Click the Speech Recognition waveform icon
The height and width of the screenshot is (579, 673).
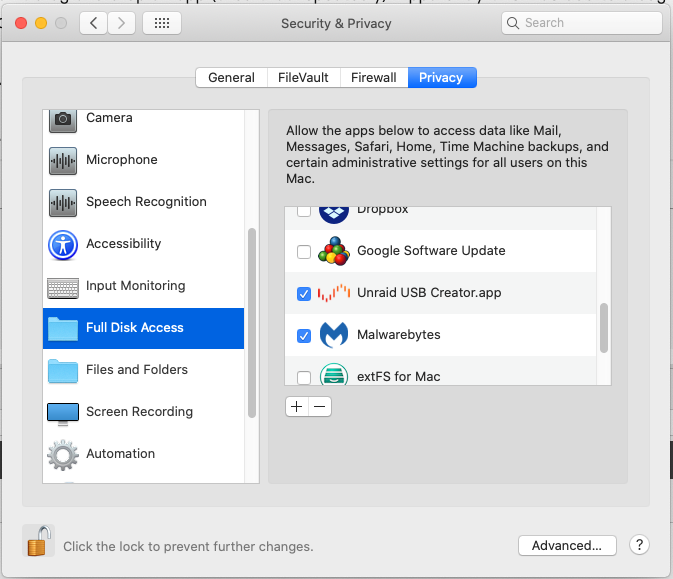(63, 203)
